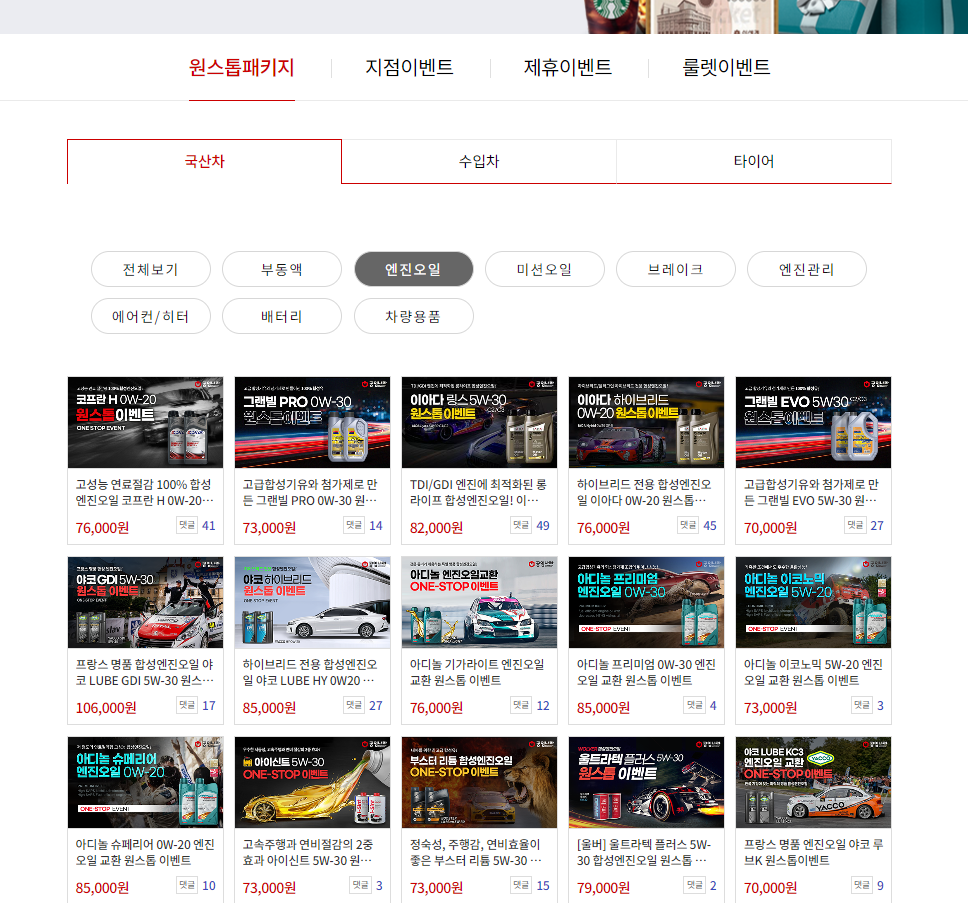Select the 타이어 tab
Screen dimensions: 968x903
point(754,162)
